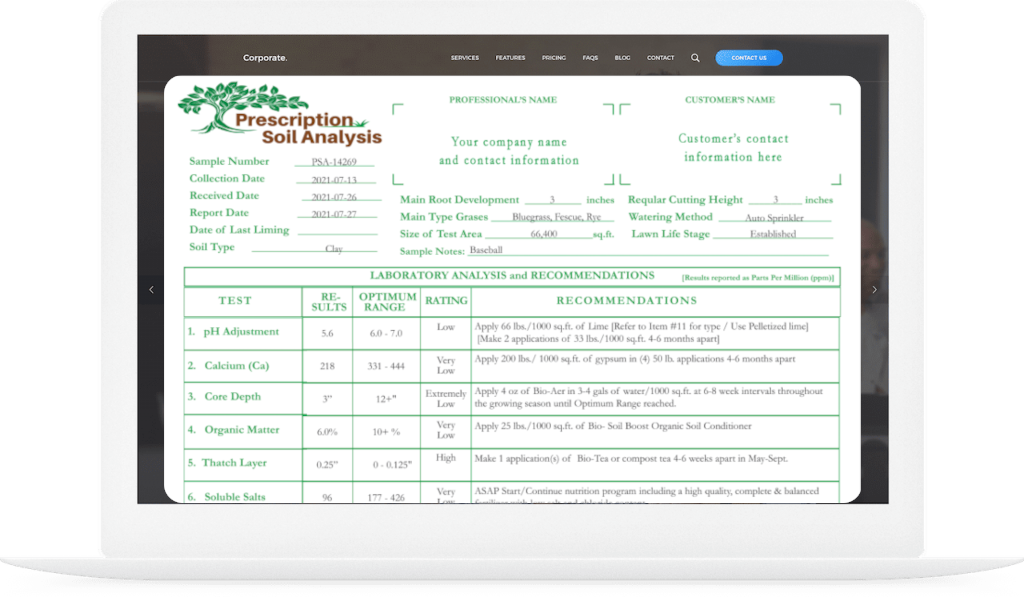This screenshot has height=597, width=1024.
Task: Select soluble salts range 177 - 426
Action: [386, 498]
